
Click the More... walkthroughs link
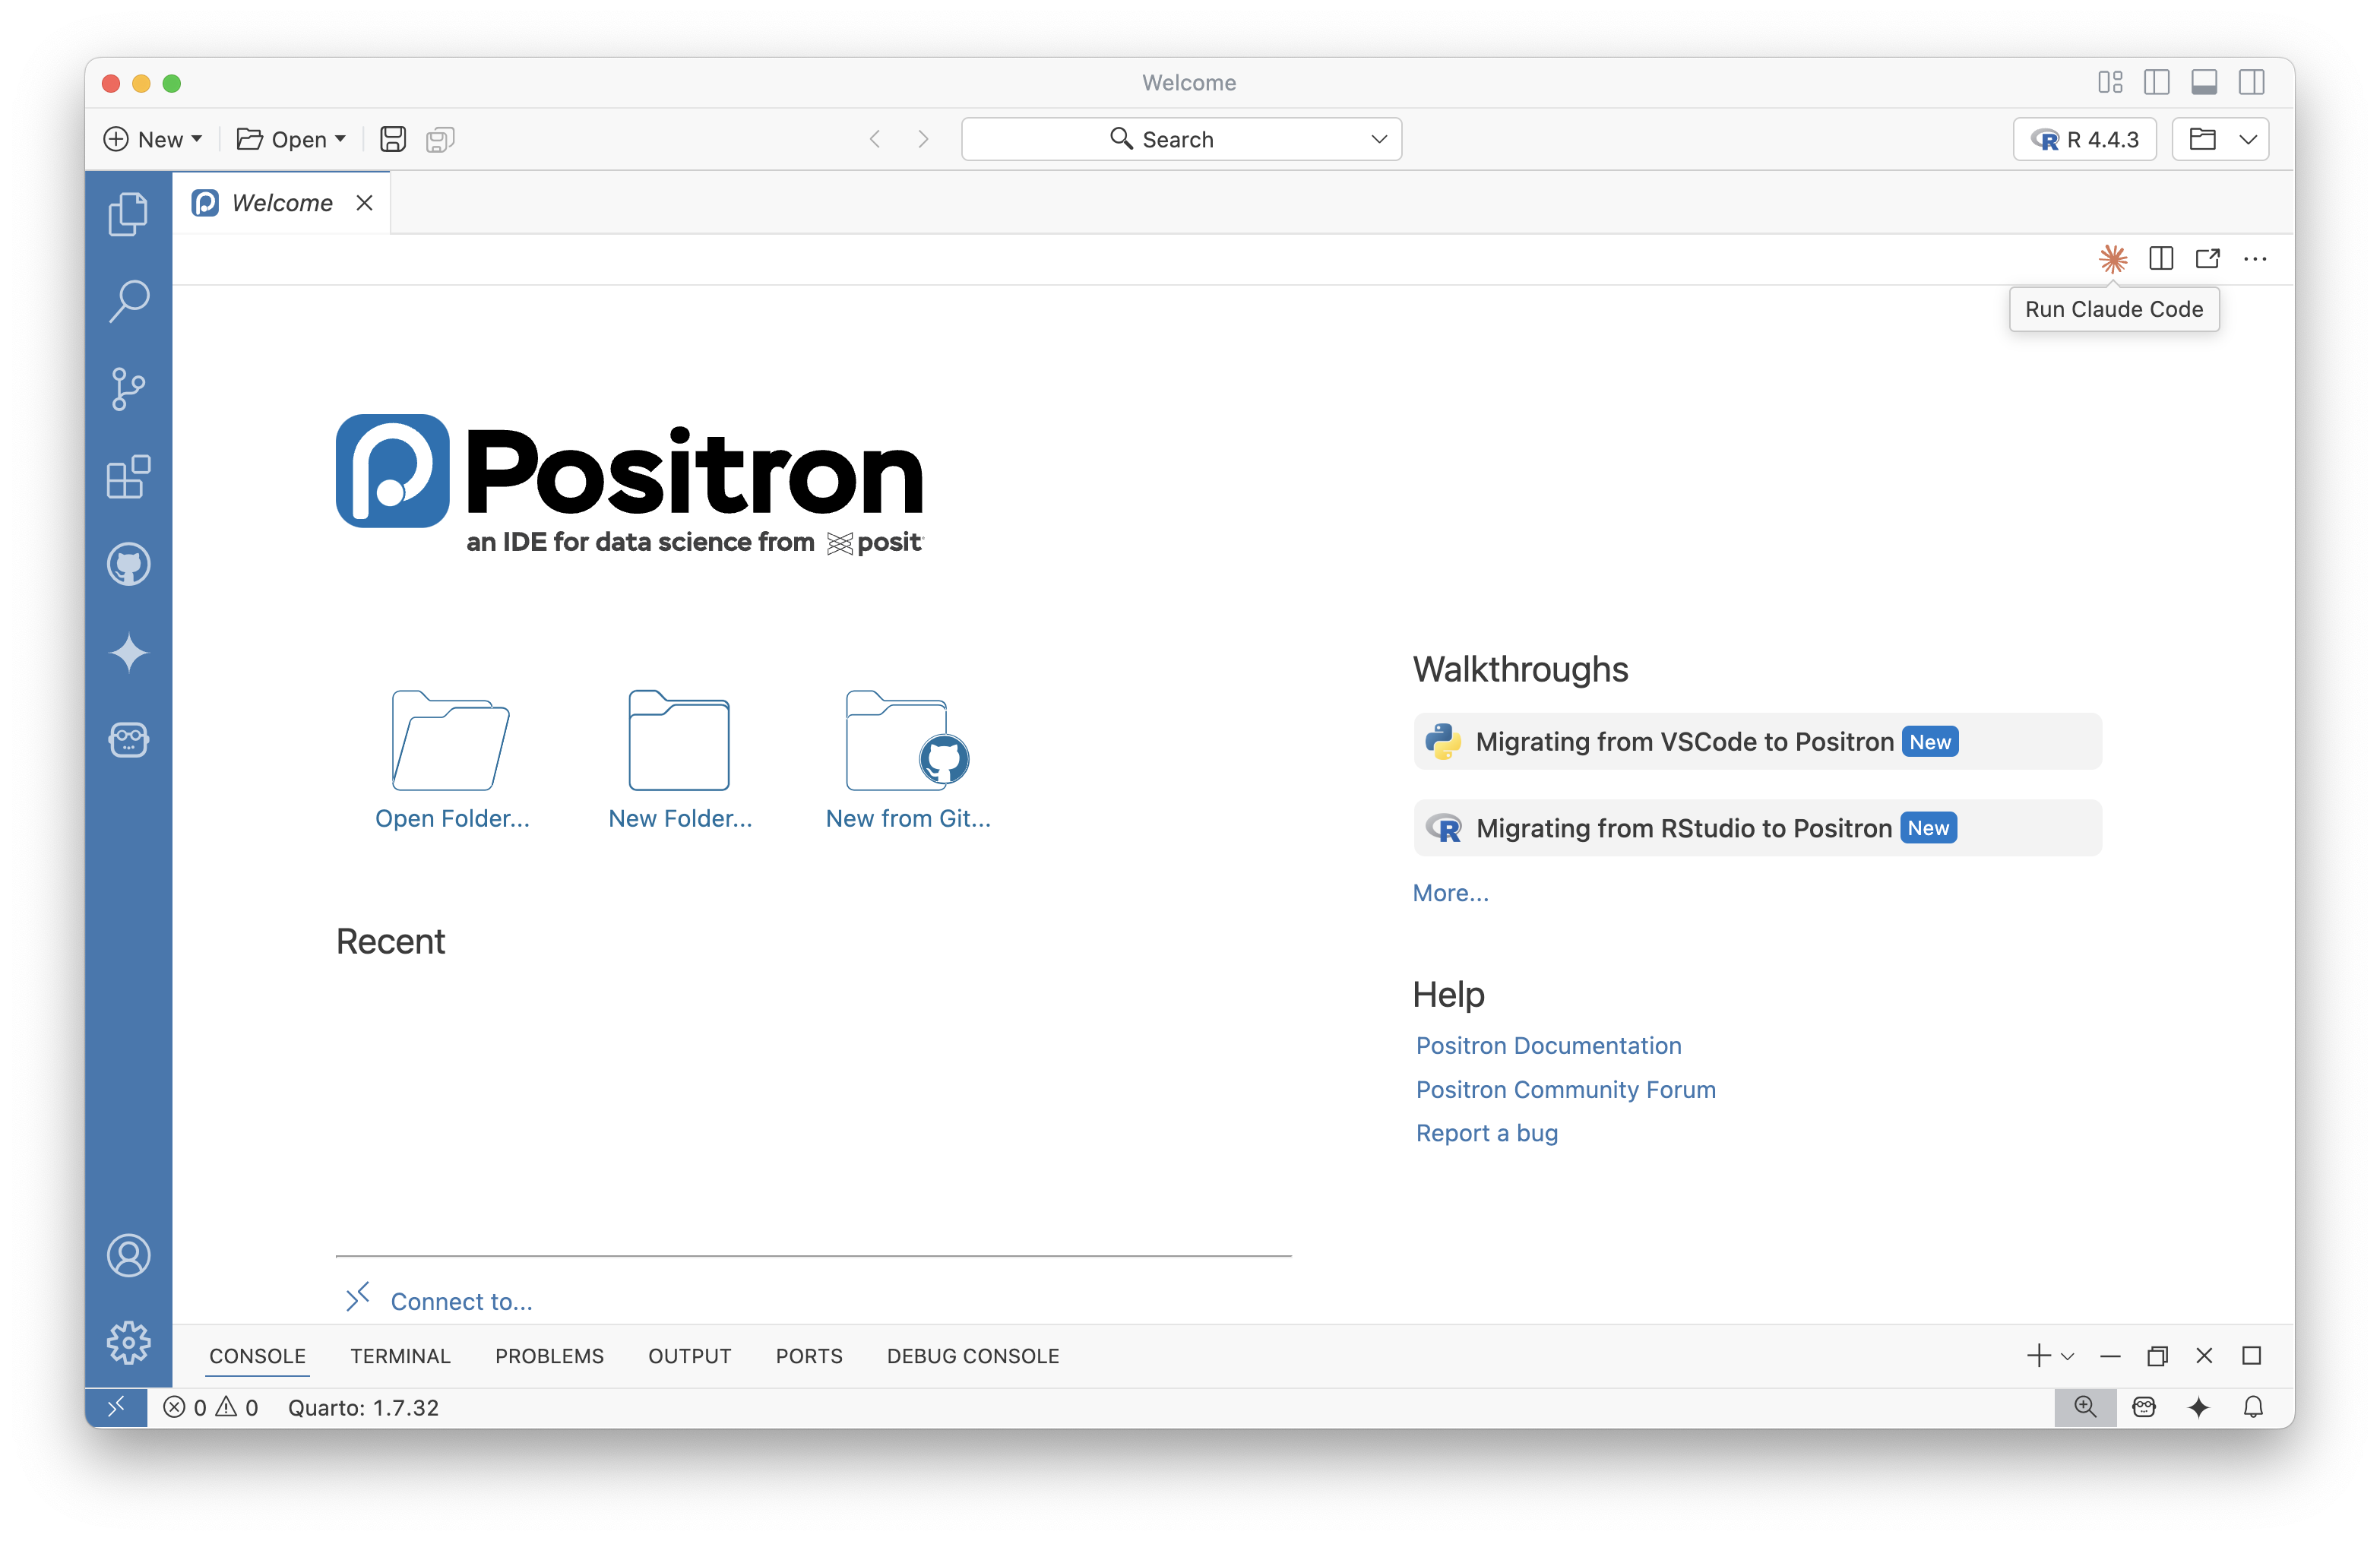click(1450, 893)
